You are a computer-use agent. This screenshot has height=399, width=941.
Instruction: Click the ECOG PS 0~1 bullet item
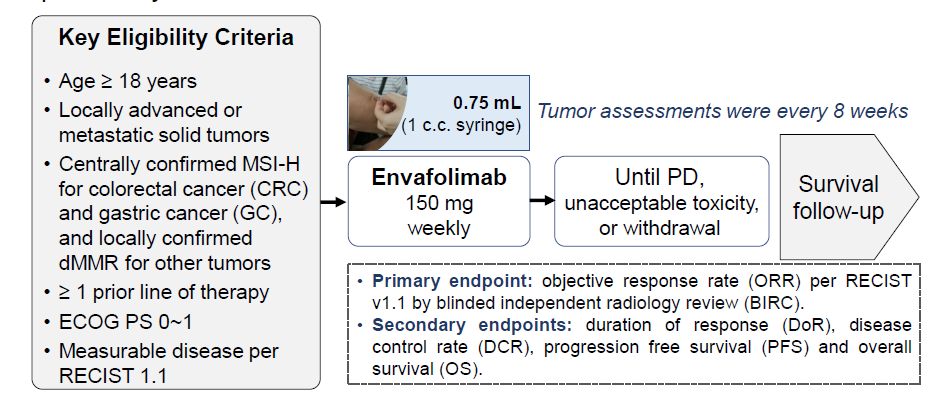(125, 322)
